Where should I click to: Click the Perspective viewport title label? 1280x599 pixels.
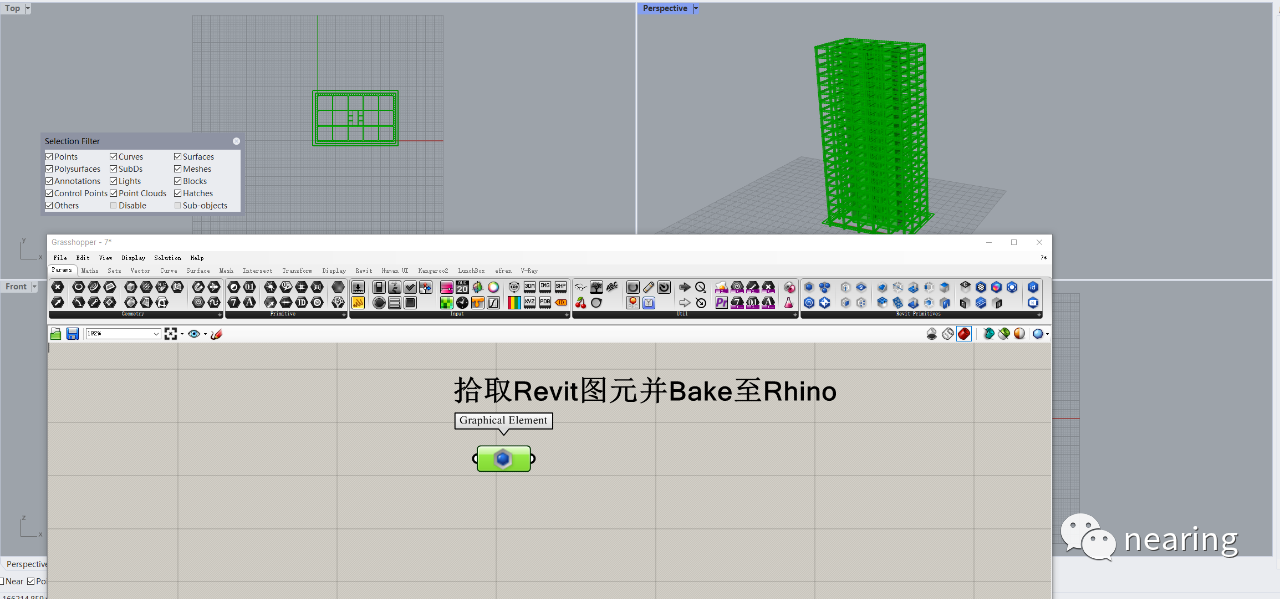click(665, 8)
